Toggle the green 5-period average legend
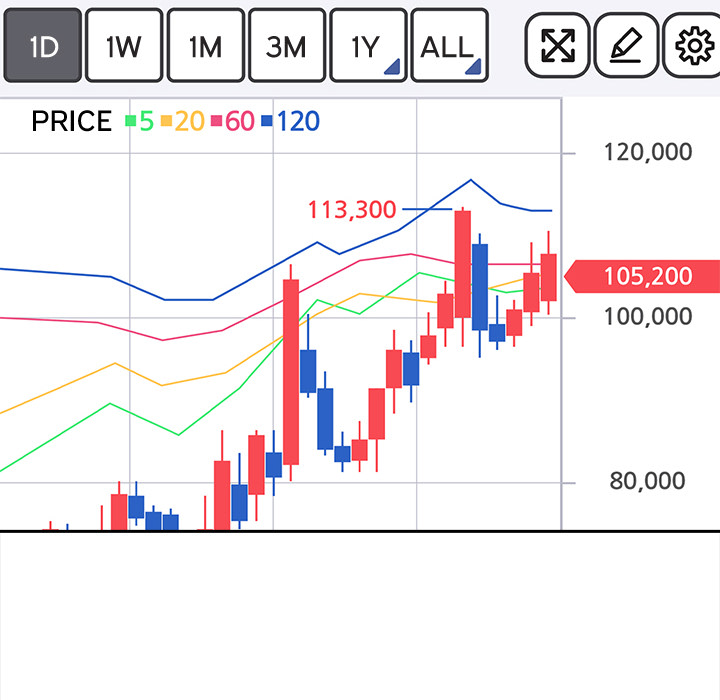Viewport: 720px width, 700px height. click(139, 122)
